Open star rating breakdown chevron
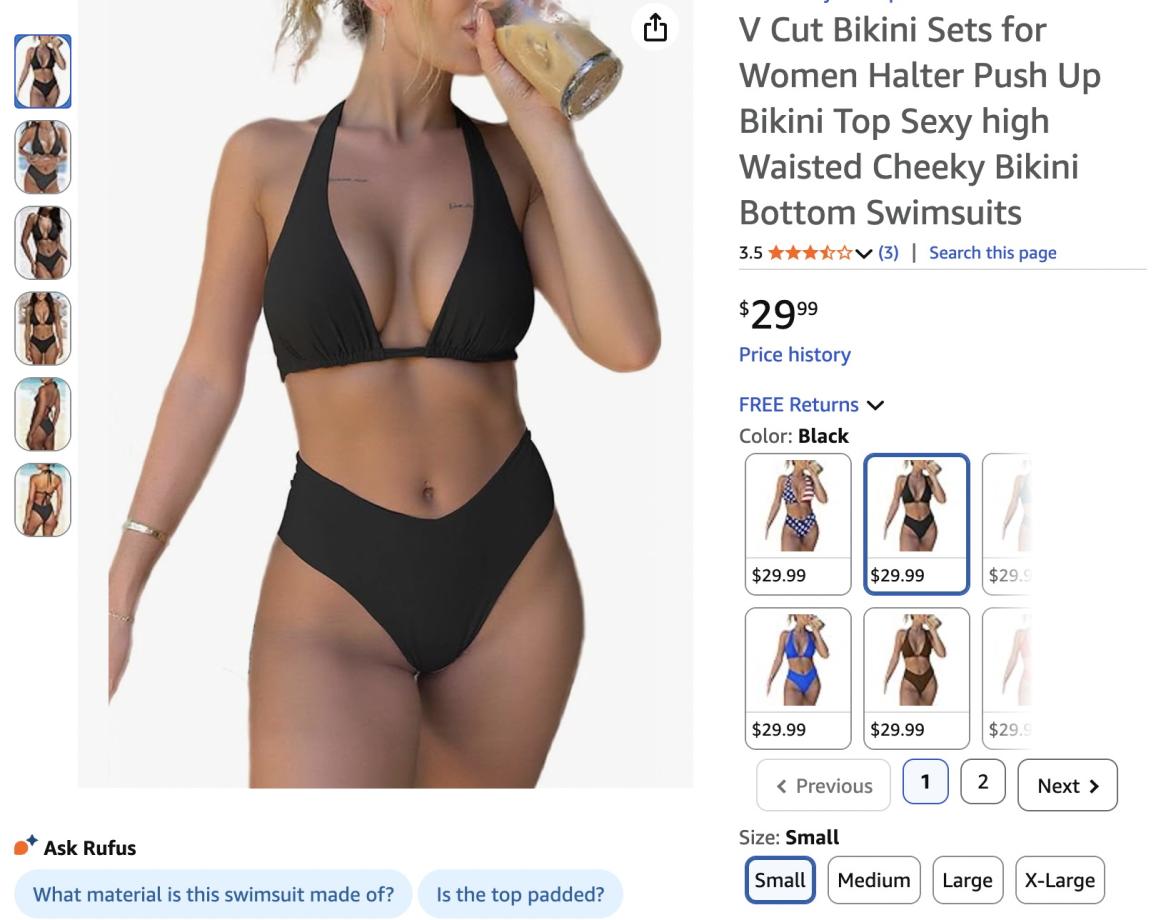This screenshot has width=1171, height=920. (864, 254)
